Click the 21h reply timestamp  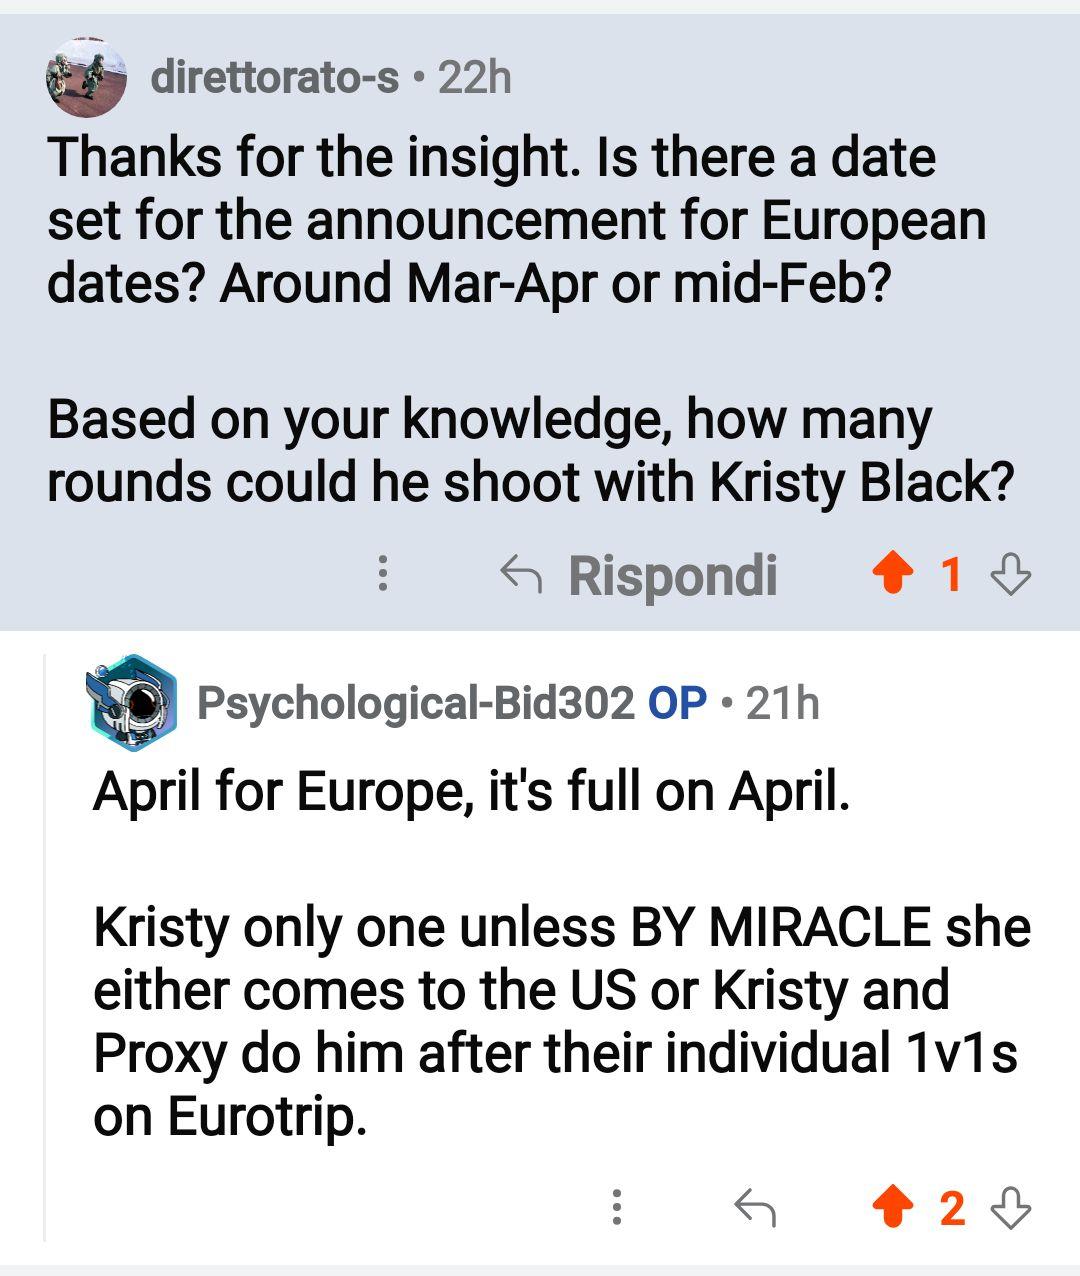tap(783, 703)
